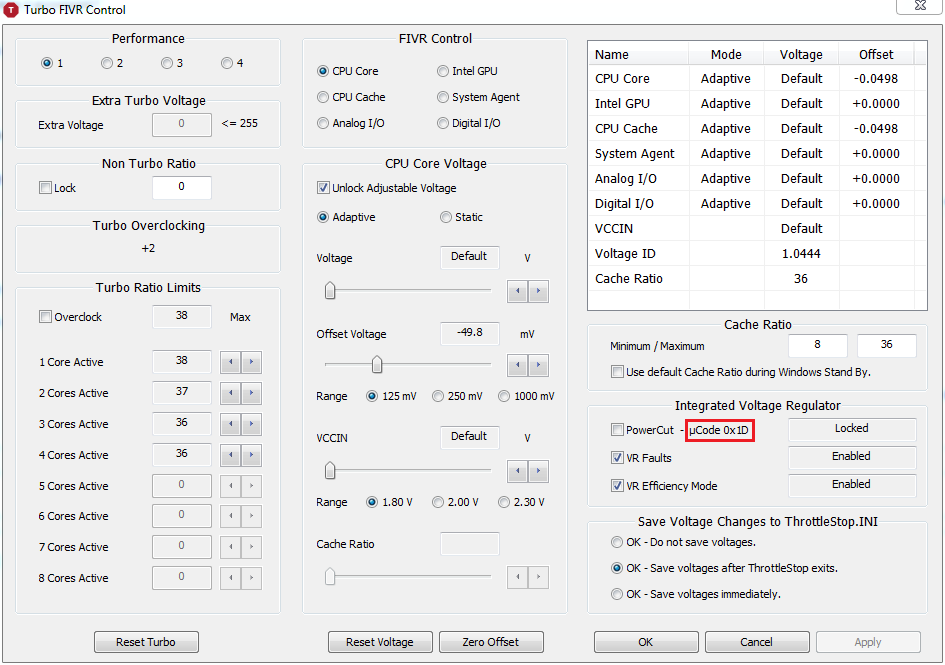Click the Zero Offset button
945x665 pixels.
coord(491,642)
